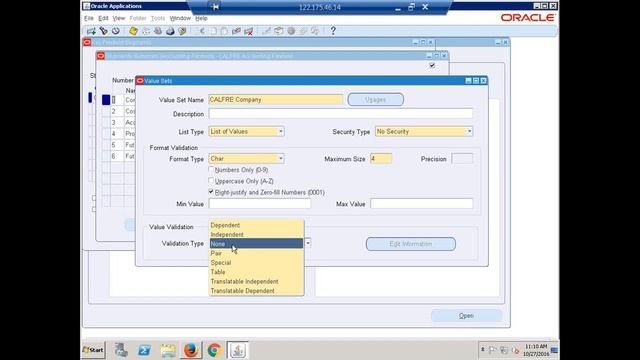Choose Table validation type
640x360 pixels.
click(256, 272)
